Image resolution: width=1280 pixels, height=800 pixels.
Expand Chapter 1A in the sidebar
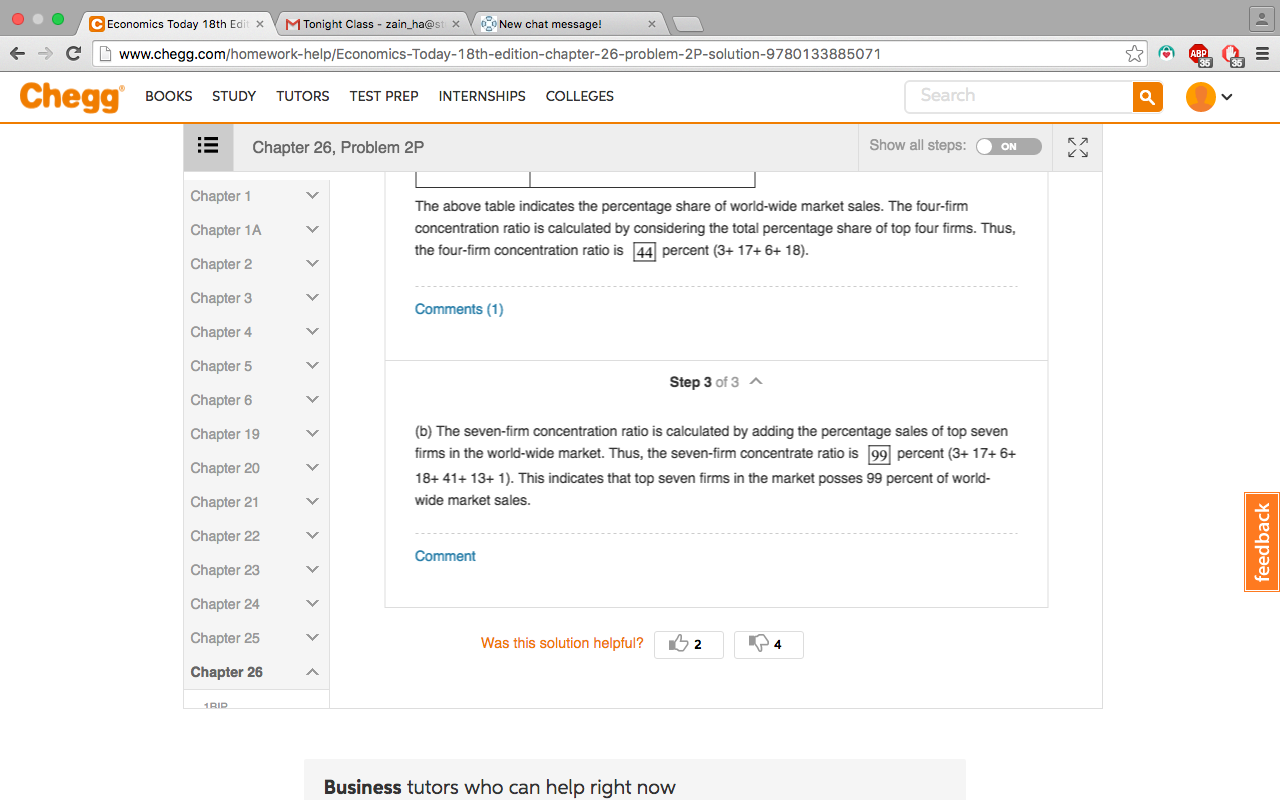click(x=256, y=230)
